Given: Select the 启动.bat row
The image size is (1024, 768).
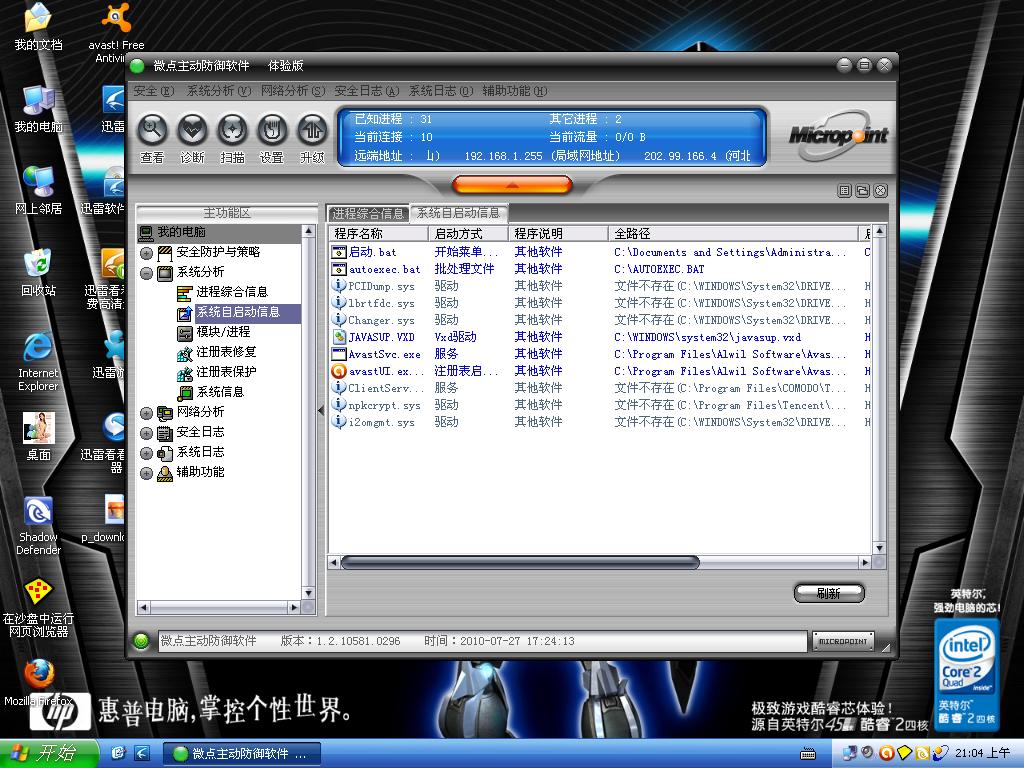Looking at the screenshot, I should click(x=600, y=252).
